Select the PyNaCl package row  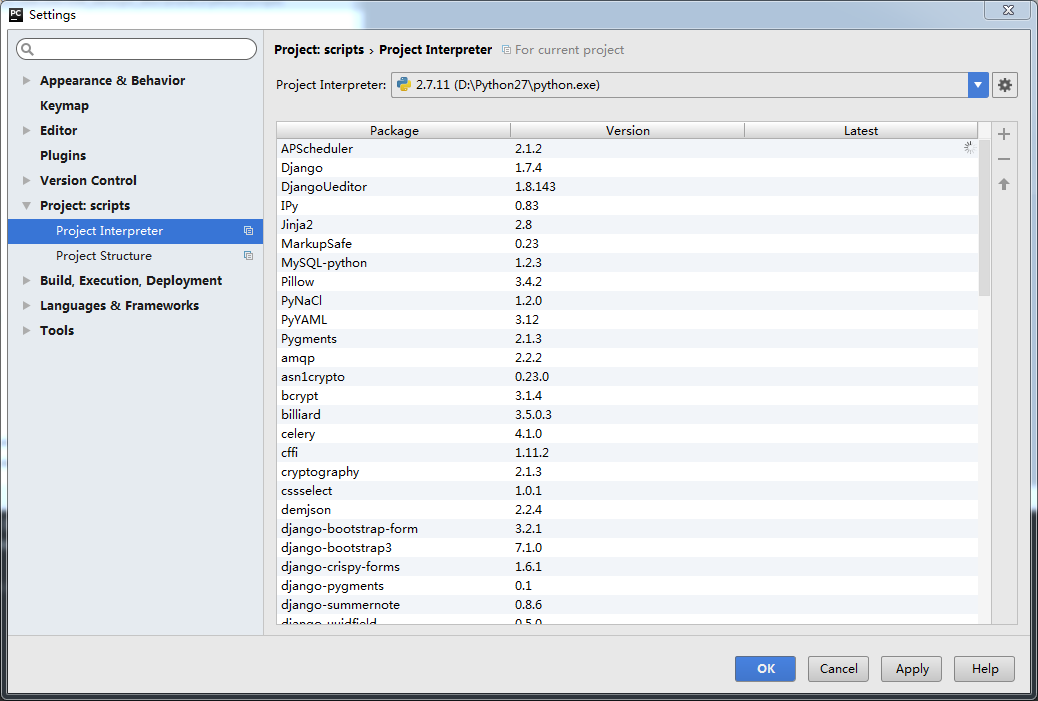tap(627, 301)
